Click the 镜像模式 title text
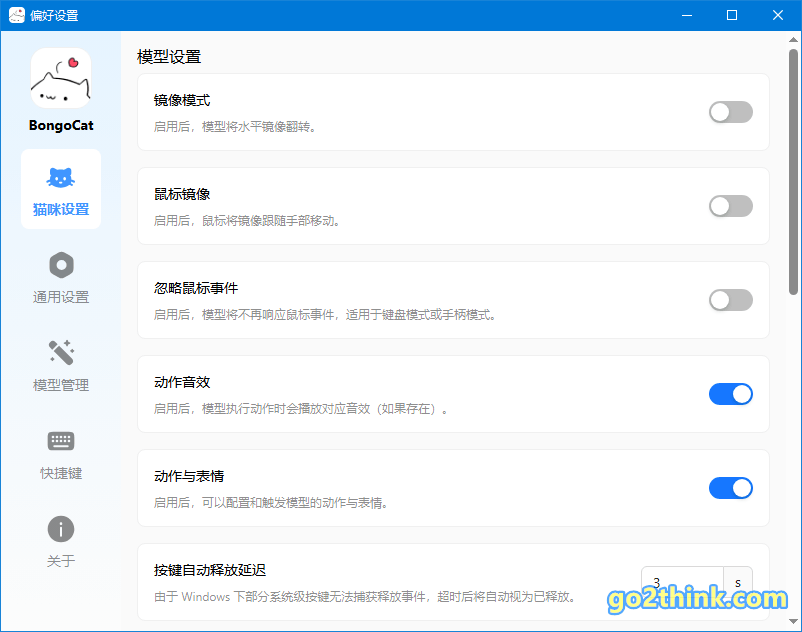802x632 pixels. pos(182,100)
